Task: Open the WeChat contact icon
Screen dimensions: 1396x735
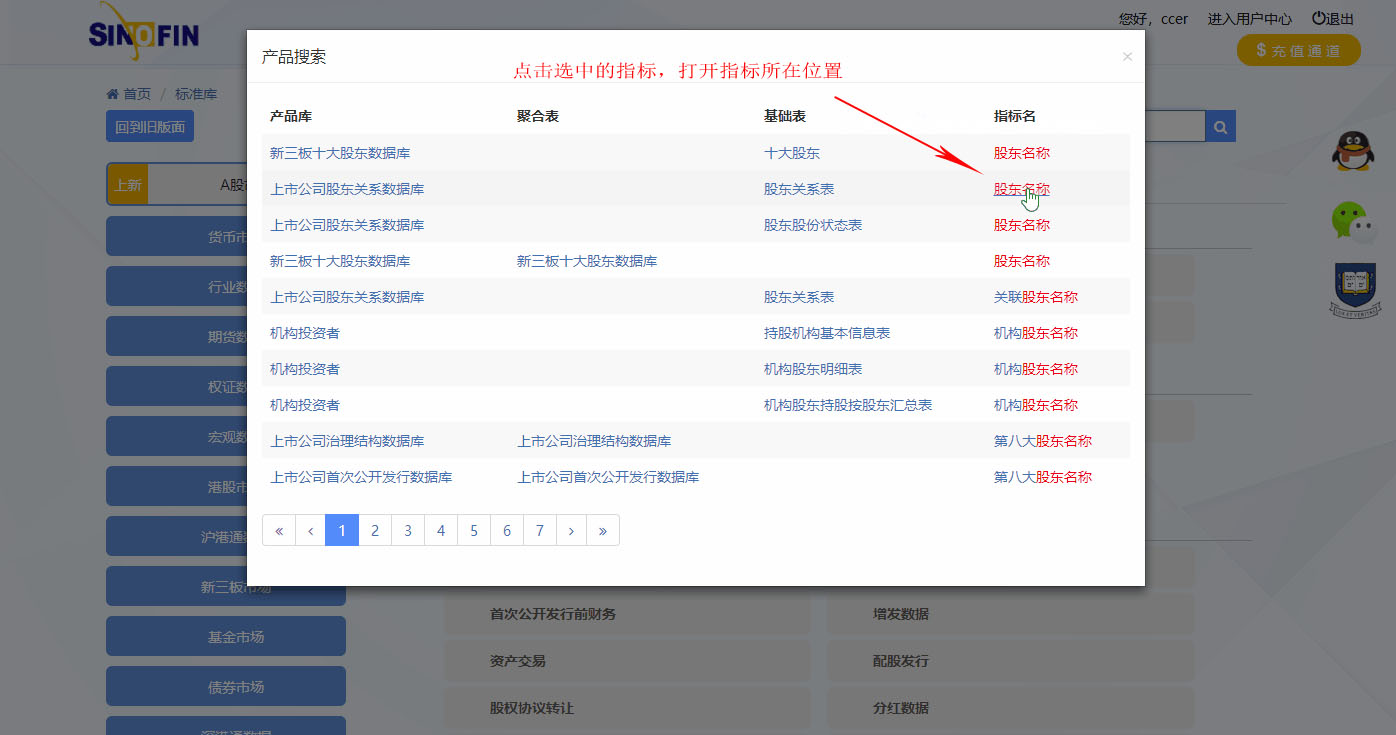Action: point(1354,222)
